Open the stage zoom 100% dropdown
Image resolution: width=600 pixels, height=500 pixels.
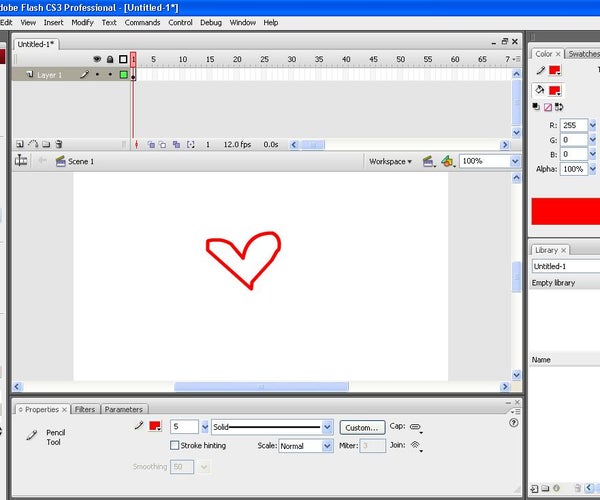515,161
